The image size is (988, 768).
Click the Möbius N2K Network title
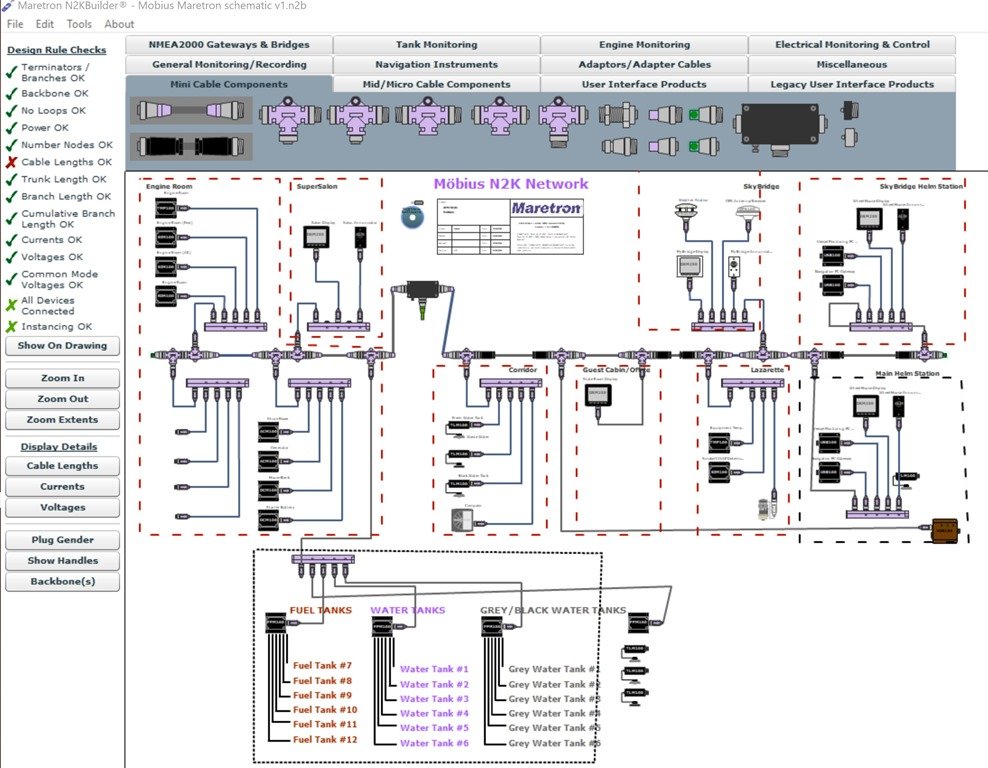(x=511, y=184)
